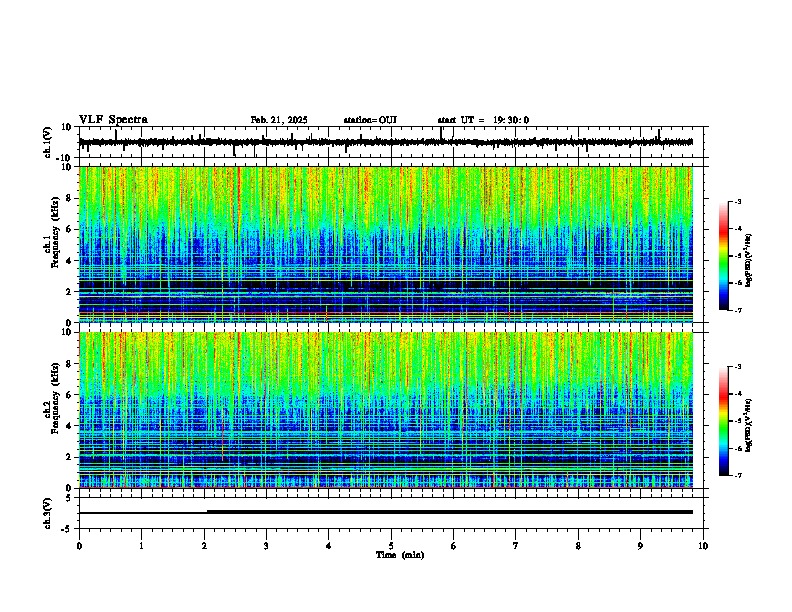792x612 pixels.
Task: Click the "ch.1(V)" axis label
Action: pyautogui.click(x=48, y=142)
